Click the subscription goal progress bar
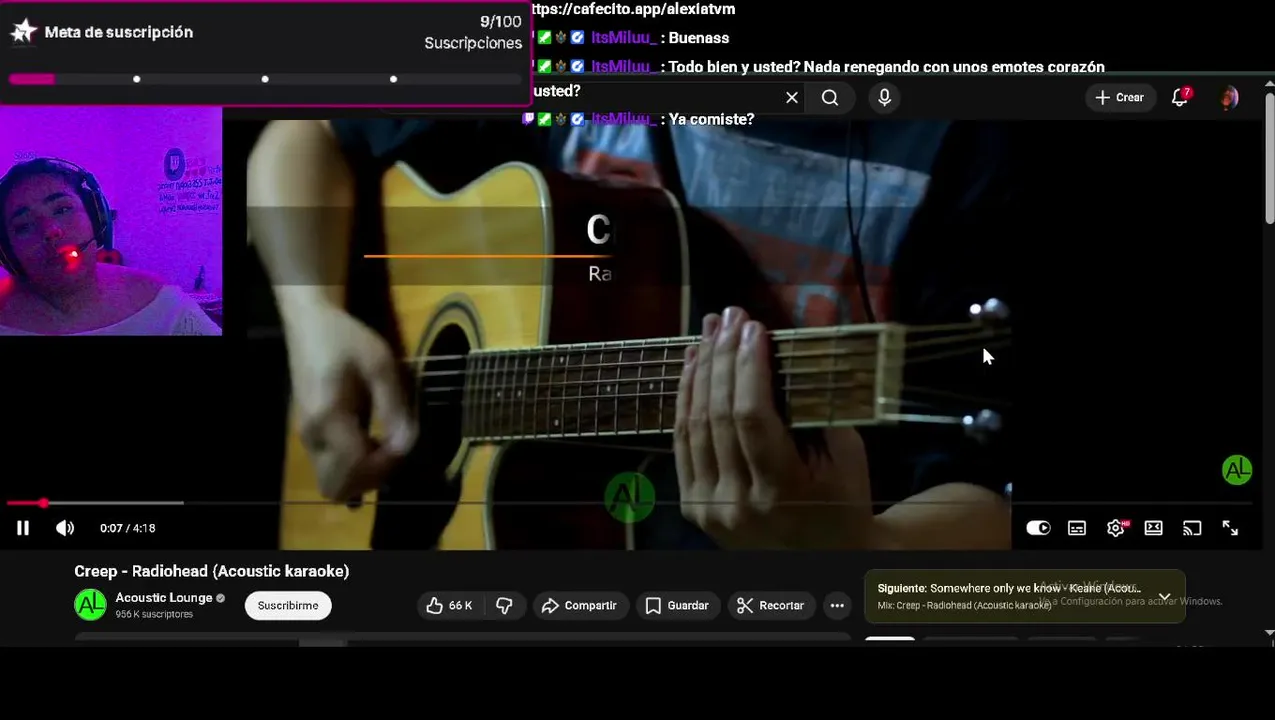This screenshot has width=1275, height=720. (x=265, y=79)
